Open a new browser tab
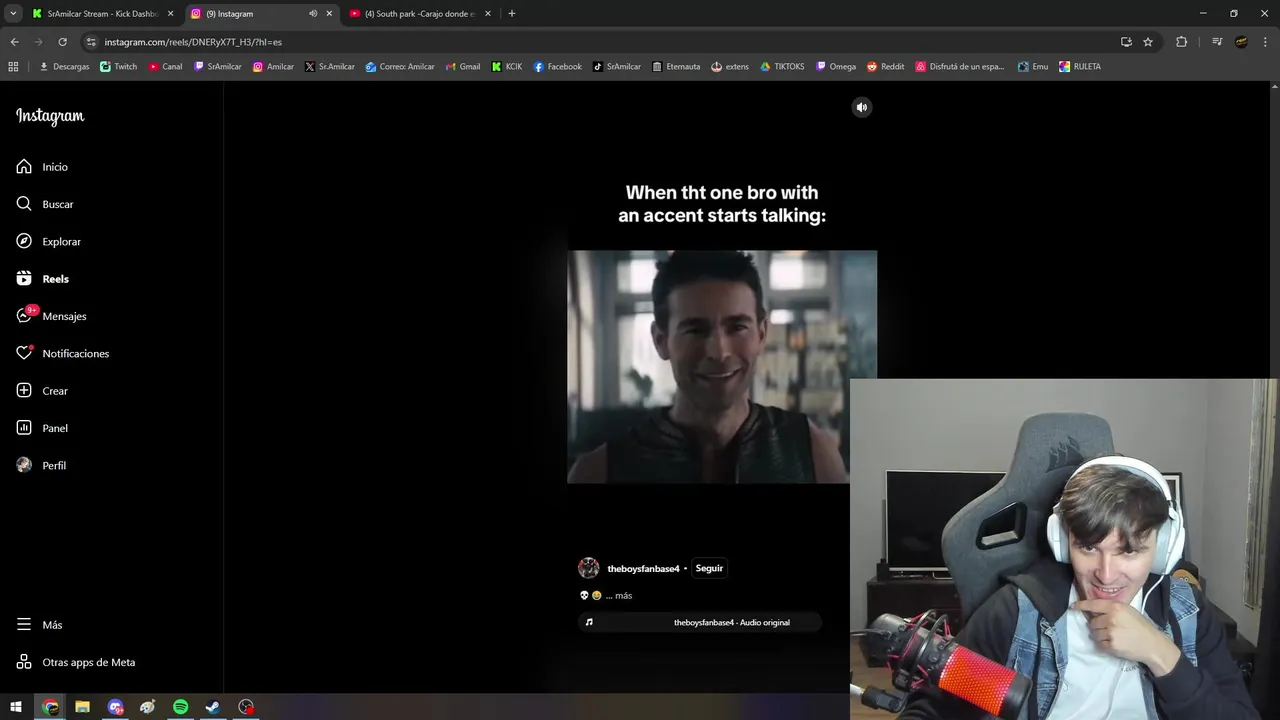Image resolution: width=1280 pixels, height=720 pixels. (512, 14)
